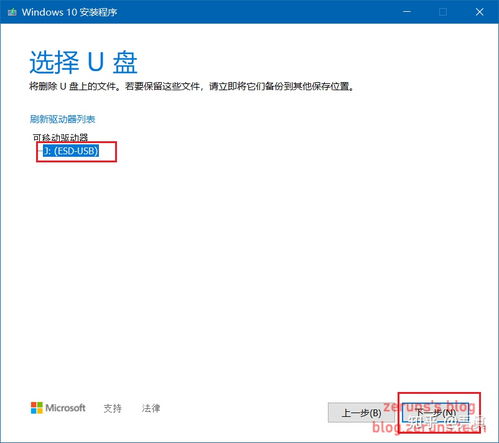499x443 pixels.
Task: Click tree connector line beside J: drive
Action: pyautogui.click(x=40, y=150)
